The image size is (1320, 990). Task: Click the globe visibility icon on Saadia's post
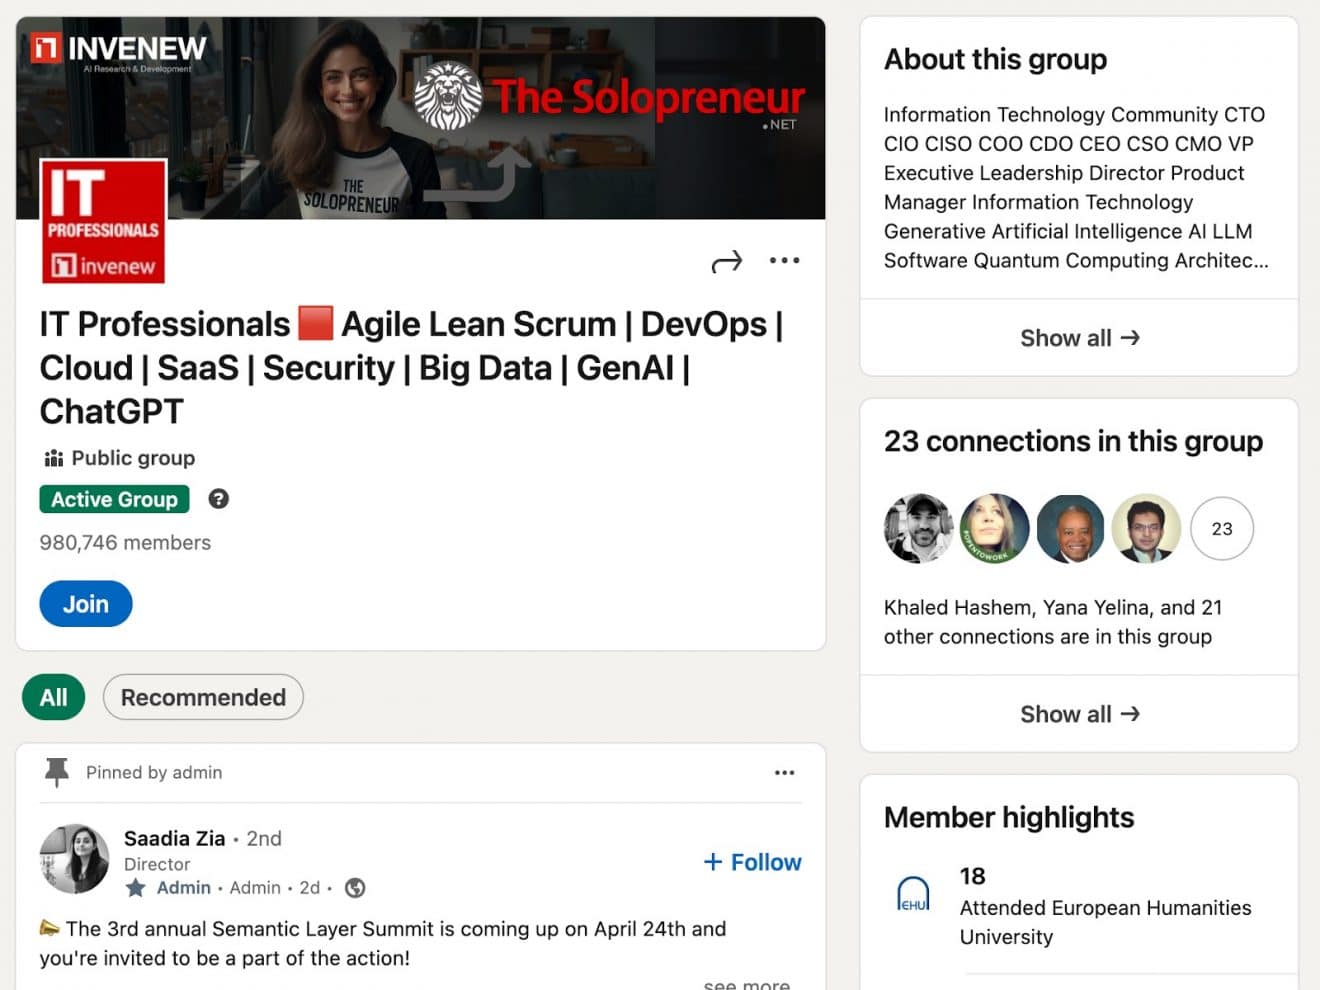click(355, 888)
